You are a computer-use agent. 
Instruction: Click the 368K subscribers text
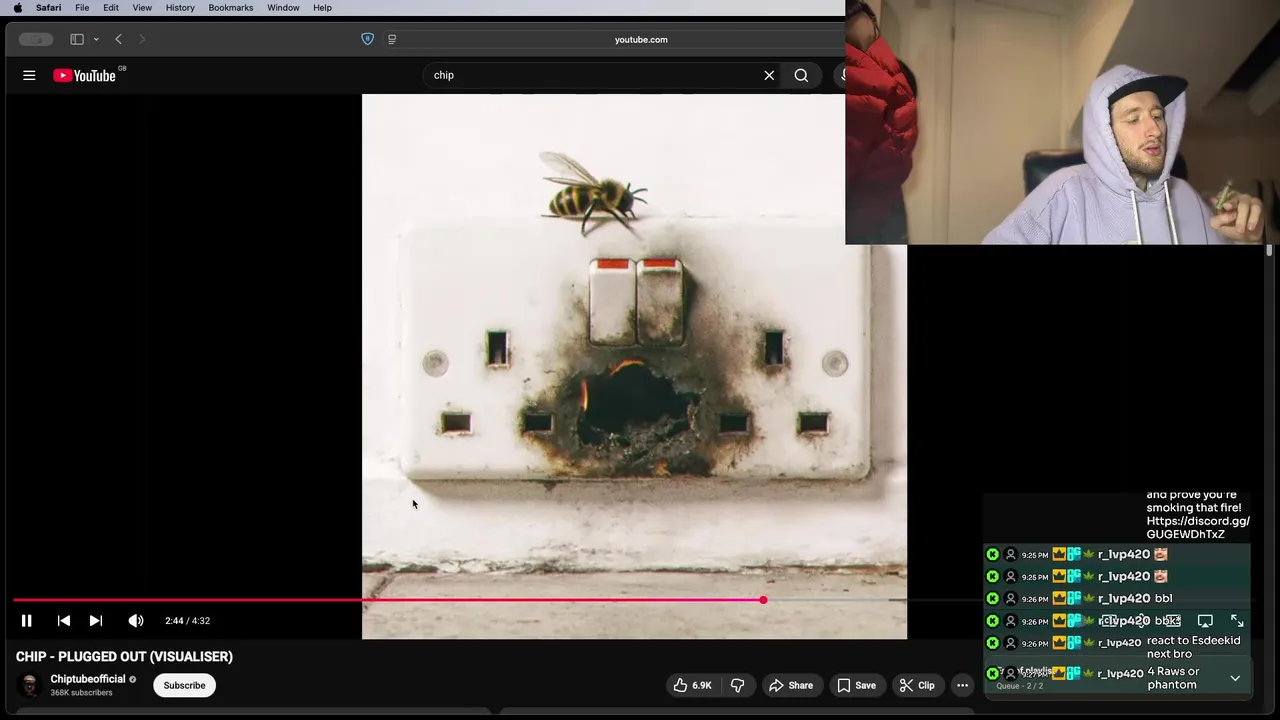[x=81, y=693]
